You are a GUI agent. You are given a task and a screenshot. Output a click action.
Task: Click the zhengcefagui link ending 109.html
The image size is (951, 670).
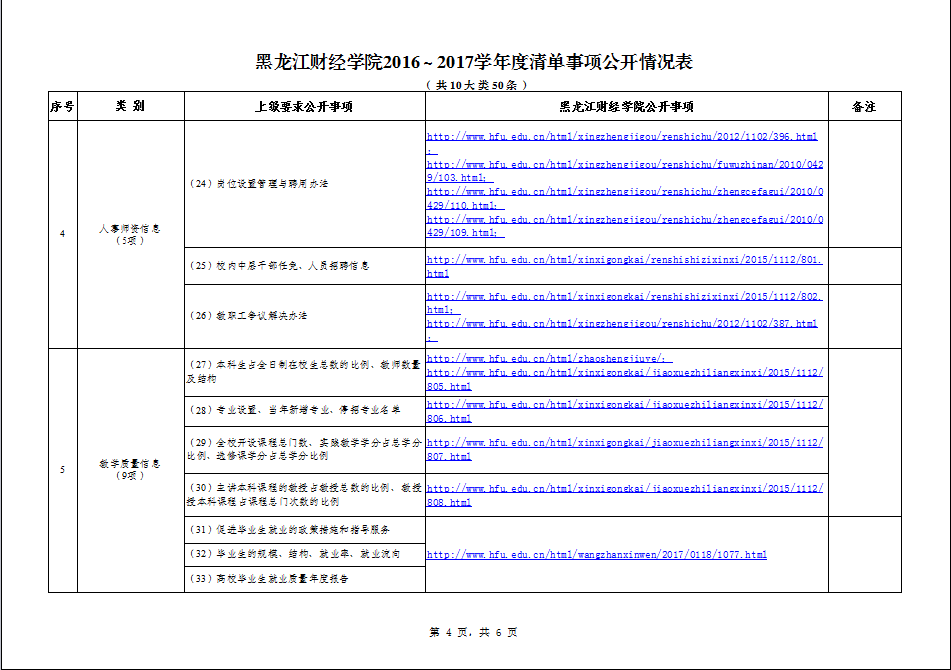click(624, 219)
